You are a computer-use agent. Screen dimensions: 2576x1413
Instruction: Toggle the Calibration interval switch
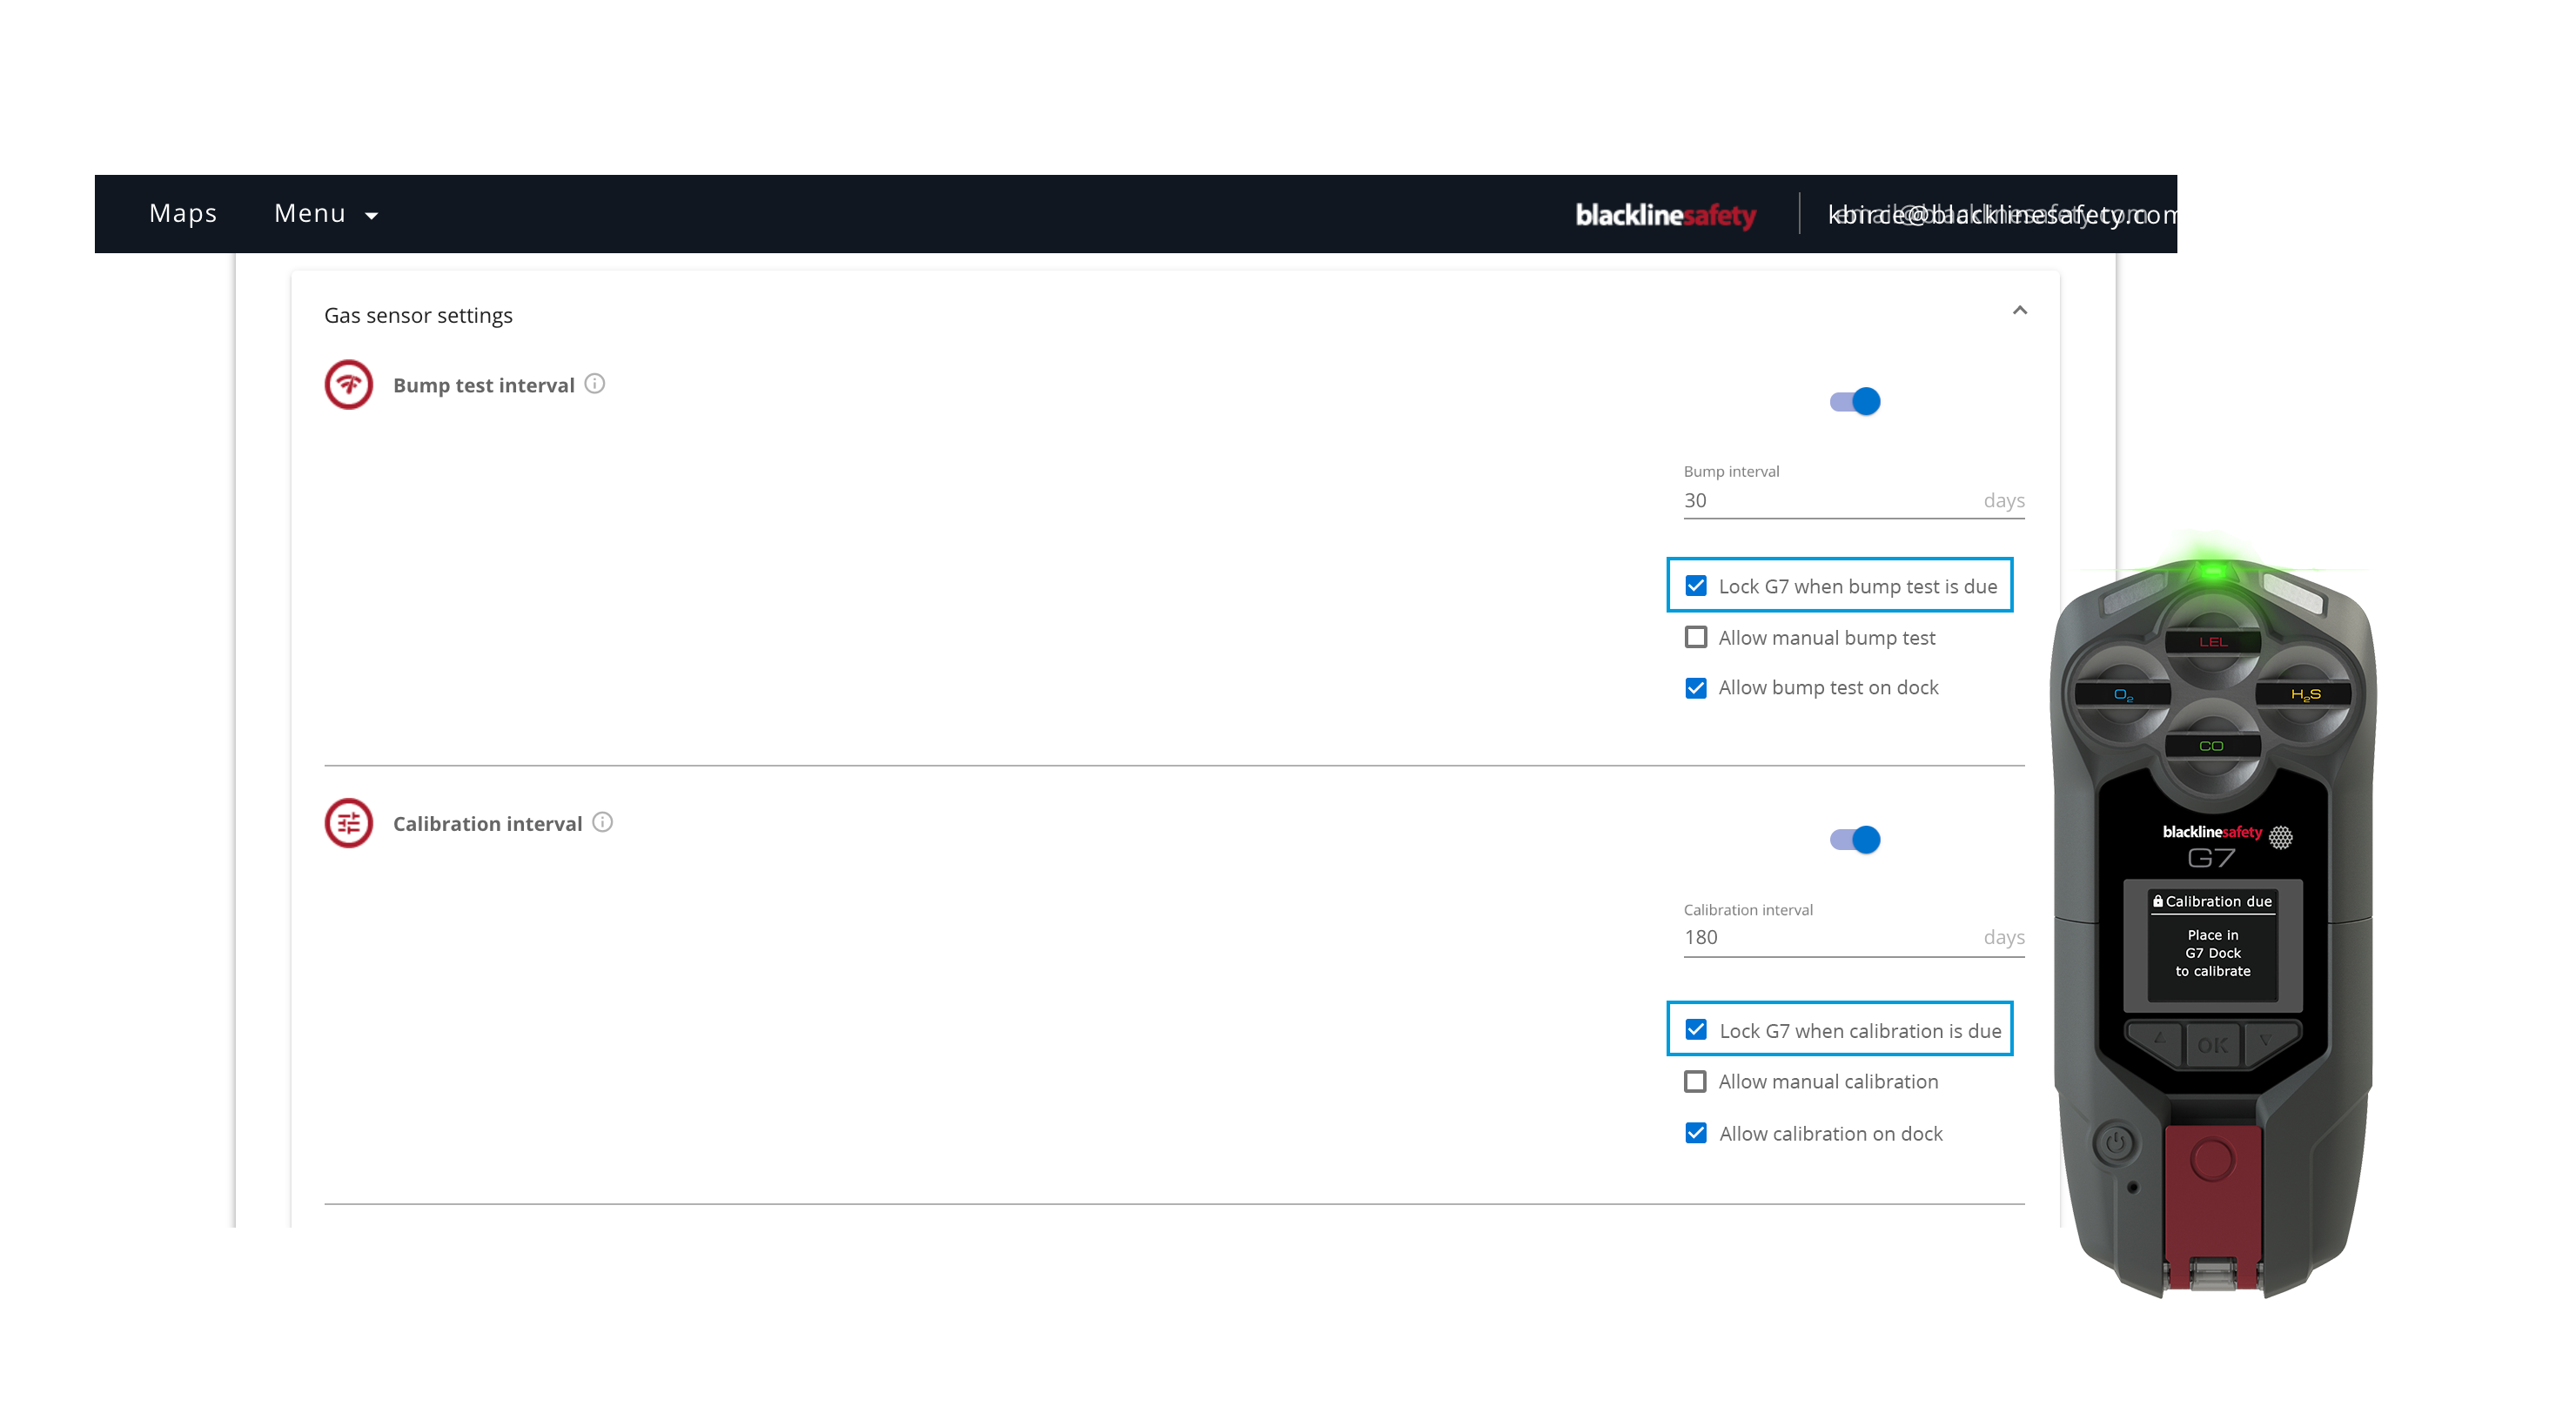pyautogui.click(x=1855, y=839)
